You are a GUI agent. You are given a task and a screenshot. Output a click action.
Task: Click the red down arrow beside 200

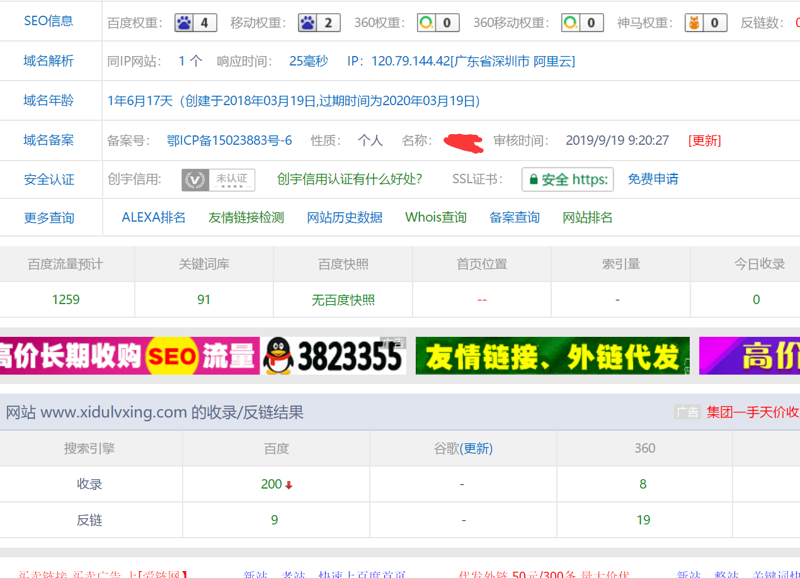pos(289,485)
